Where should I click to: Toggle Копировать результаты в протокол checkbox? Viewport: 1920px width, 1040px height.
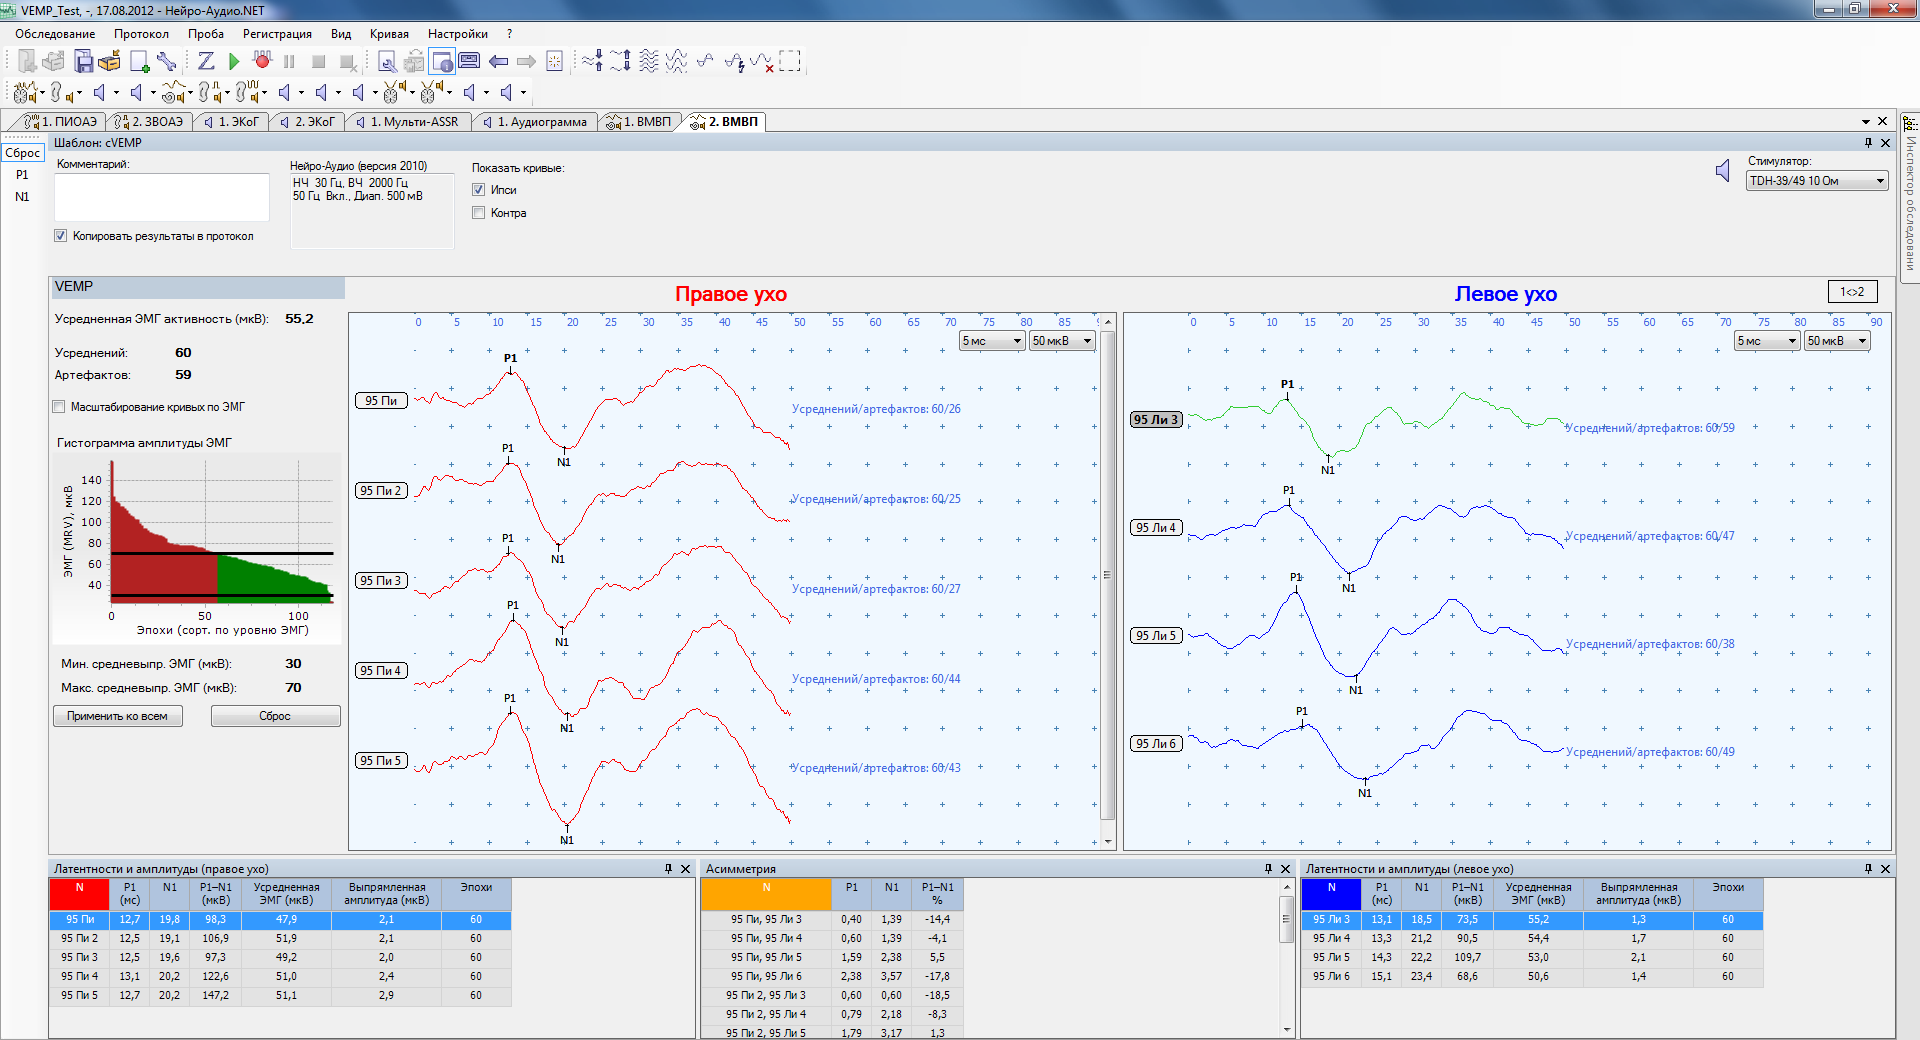pos(61,236)
